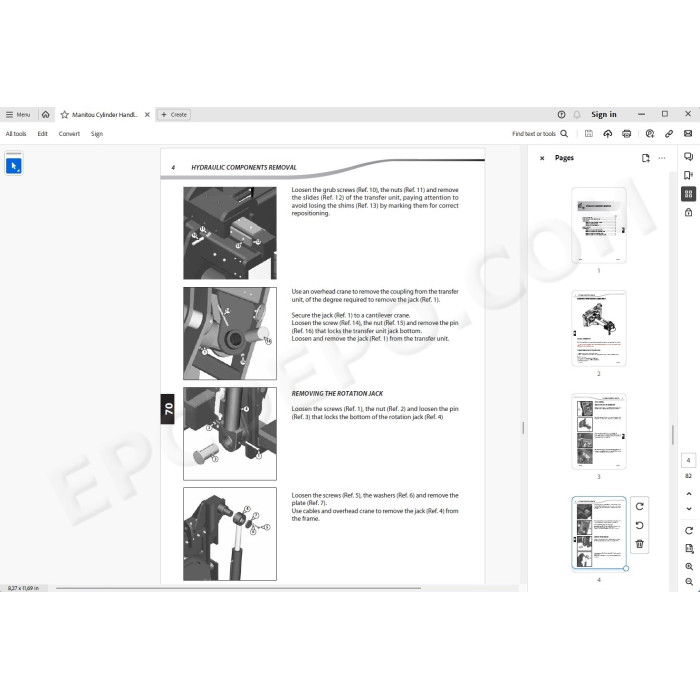Viewport: 700px width, 700px height.
Task: Zoom out with magnifier minus icon
Action: click(x=689, y=582)
